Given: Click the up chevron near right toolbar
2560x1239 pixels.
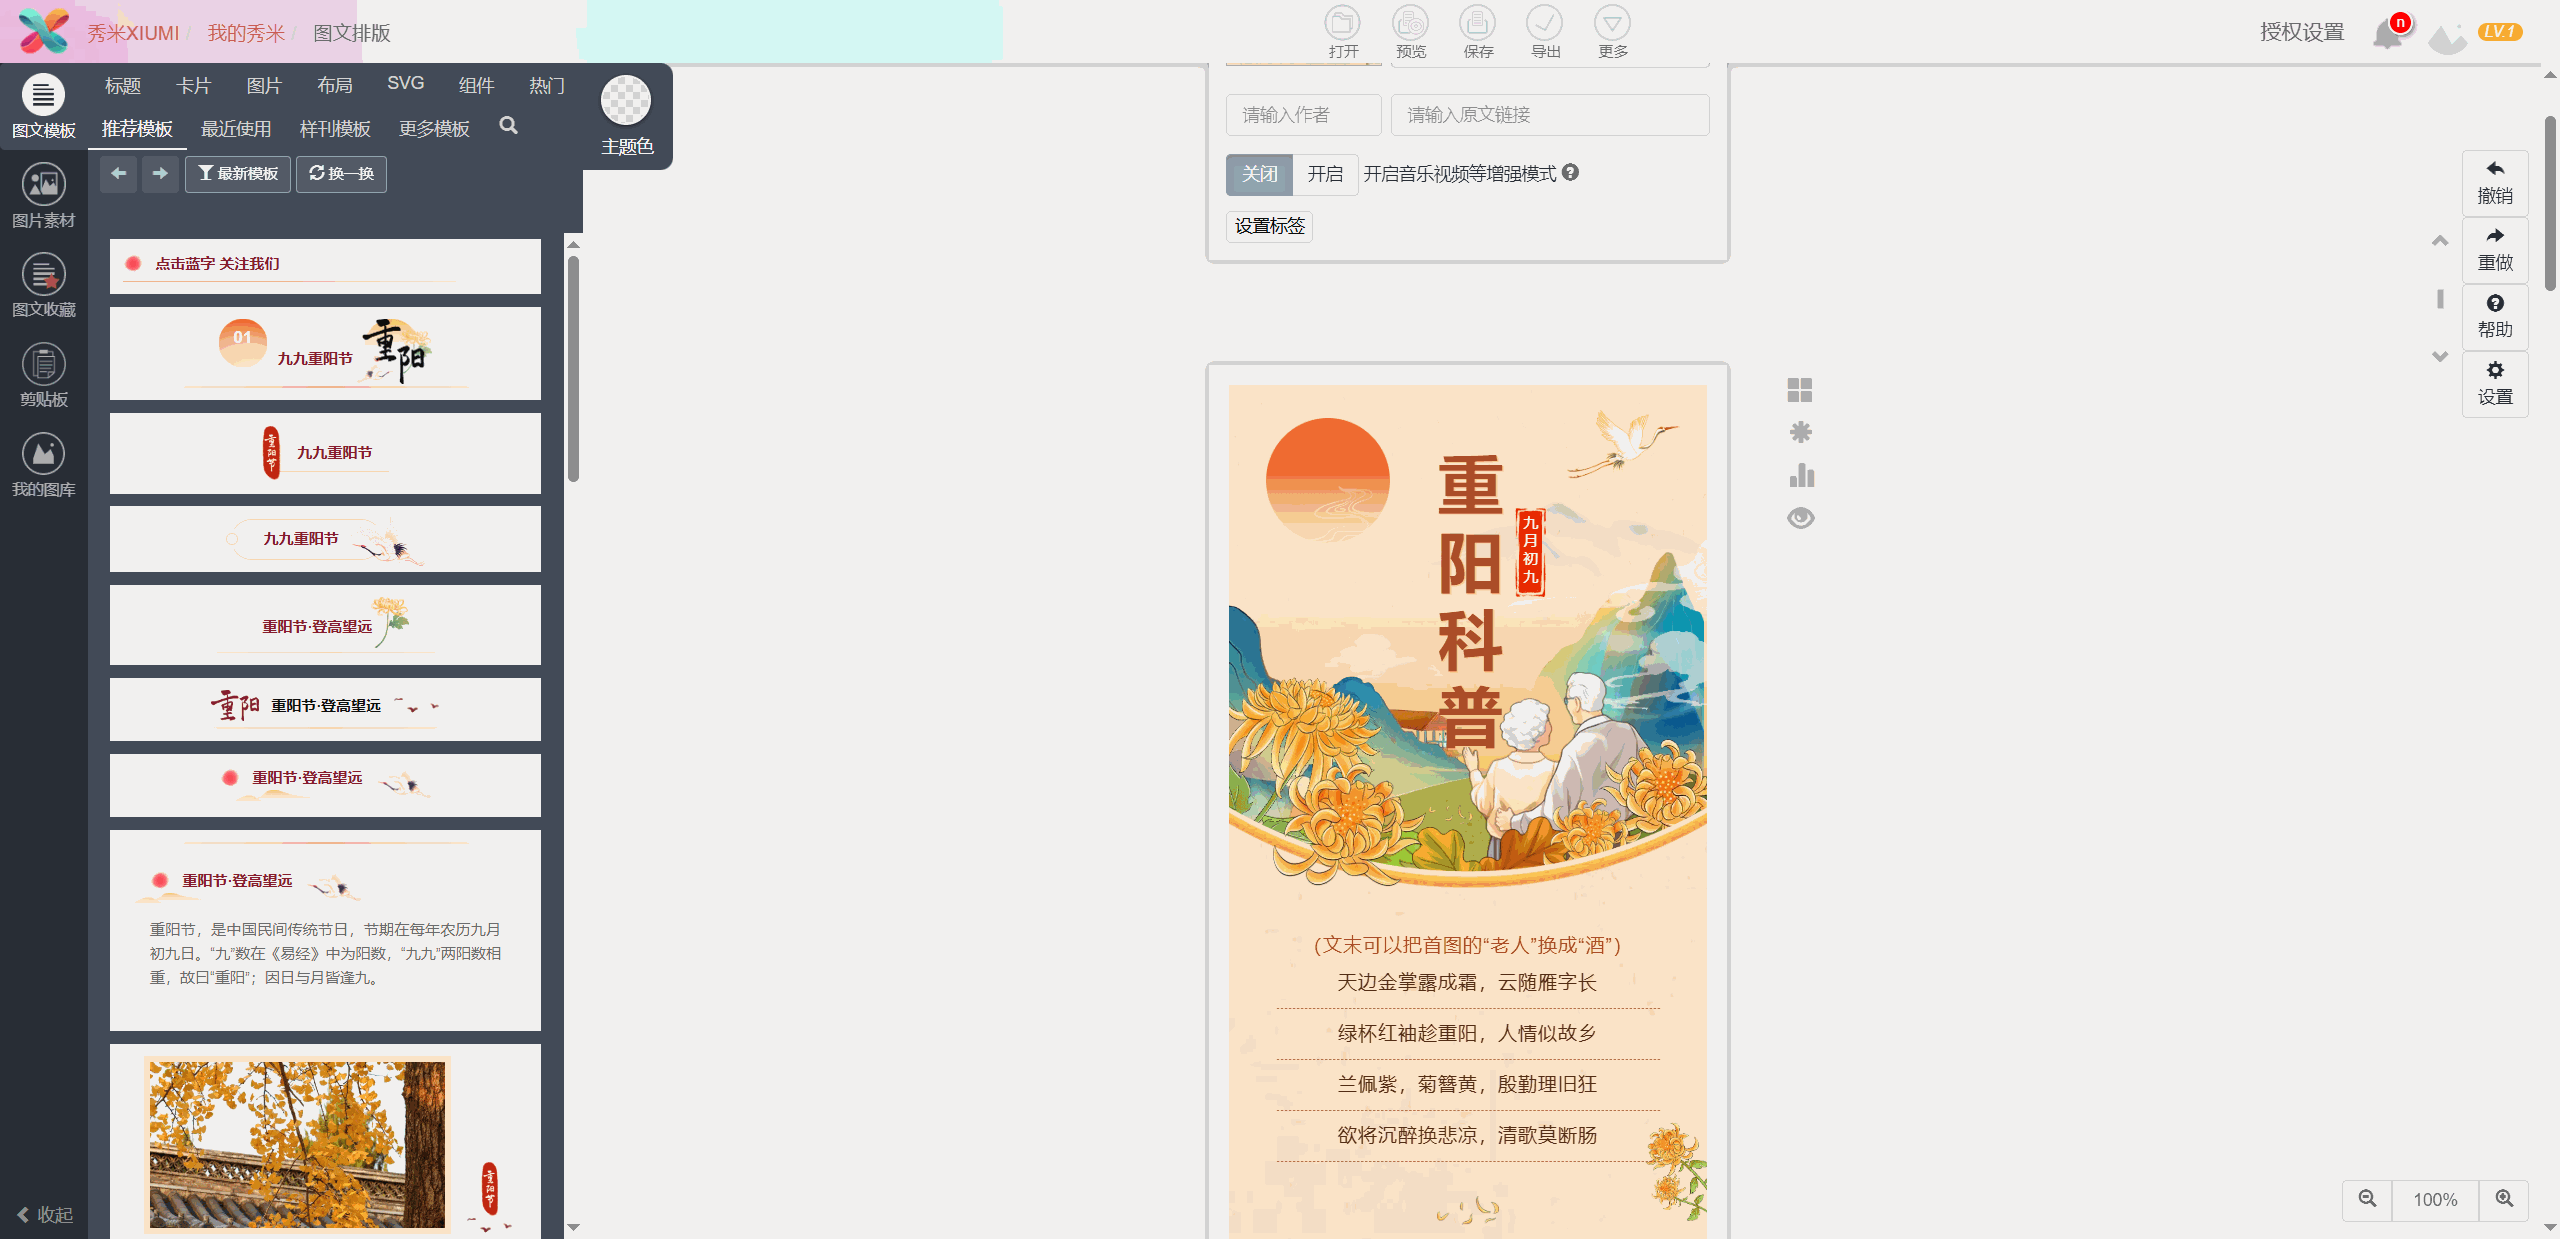Looking at the screenshot, I should click(2440, 240).
